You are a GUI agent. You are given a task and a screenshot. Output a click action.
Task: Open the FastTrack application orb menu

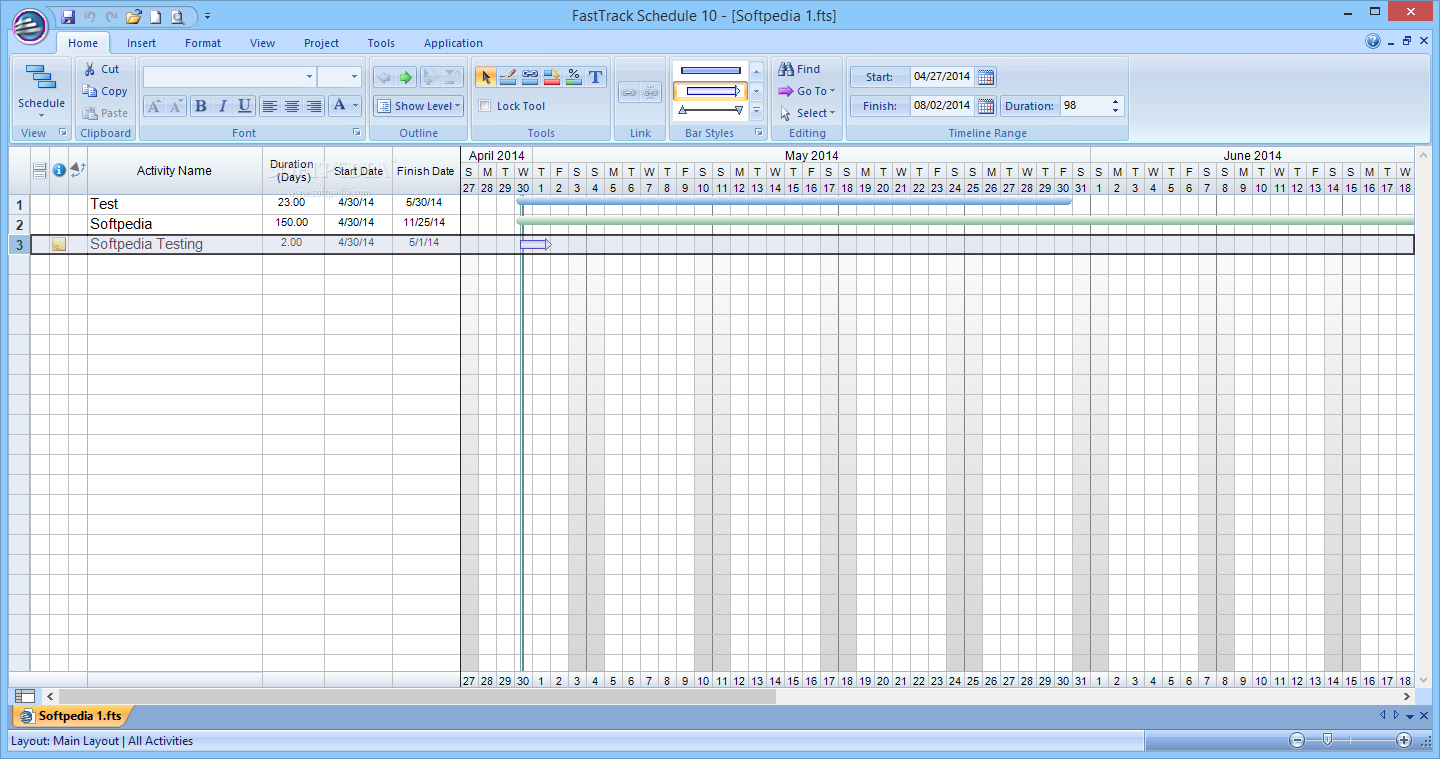(30, 25)
